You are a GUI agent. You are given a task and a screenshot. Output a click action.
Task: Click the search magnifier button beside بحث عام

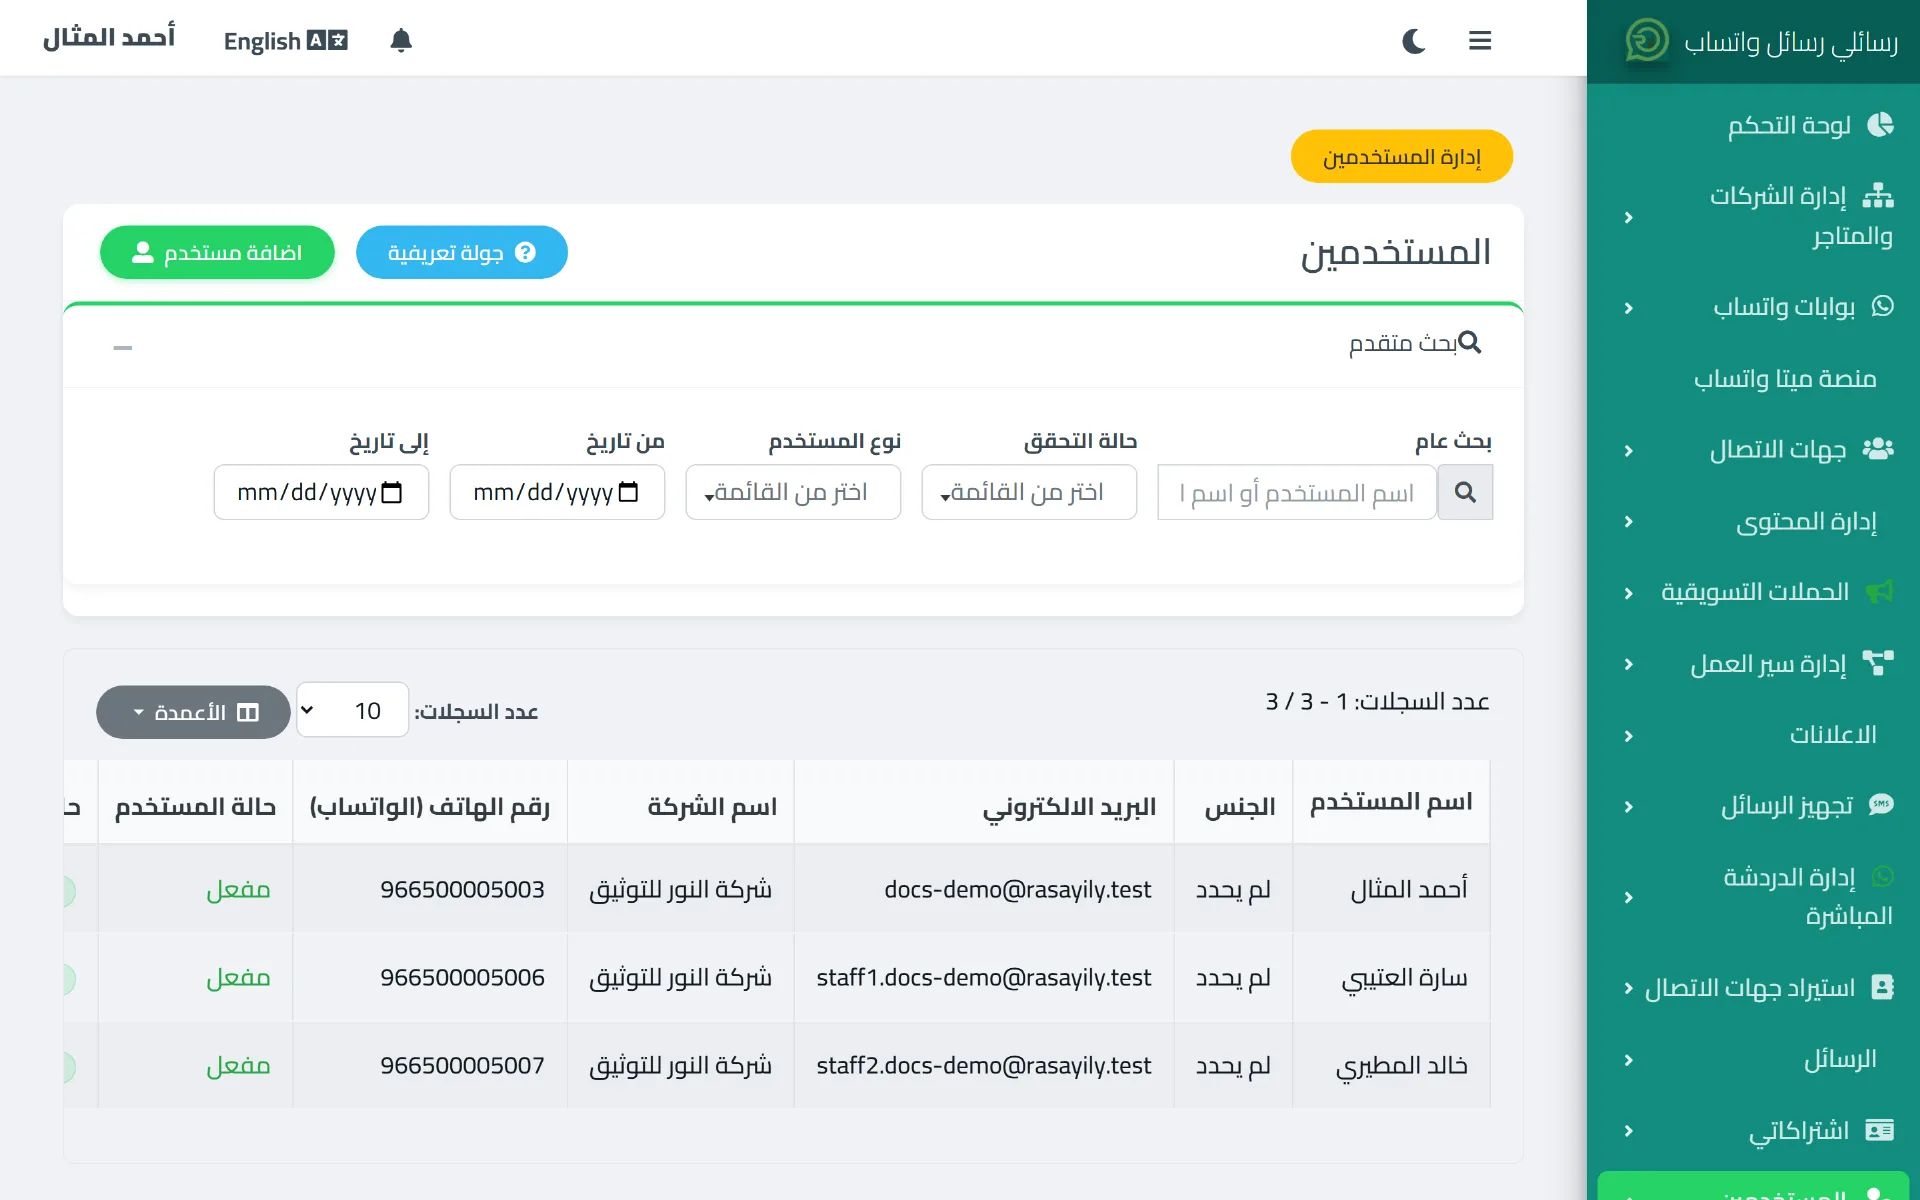pyautogui.click(x=1465, y=492)
